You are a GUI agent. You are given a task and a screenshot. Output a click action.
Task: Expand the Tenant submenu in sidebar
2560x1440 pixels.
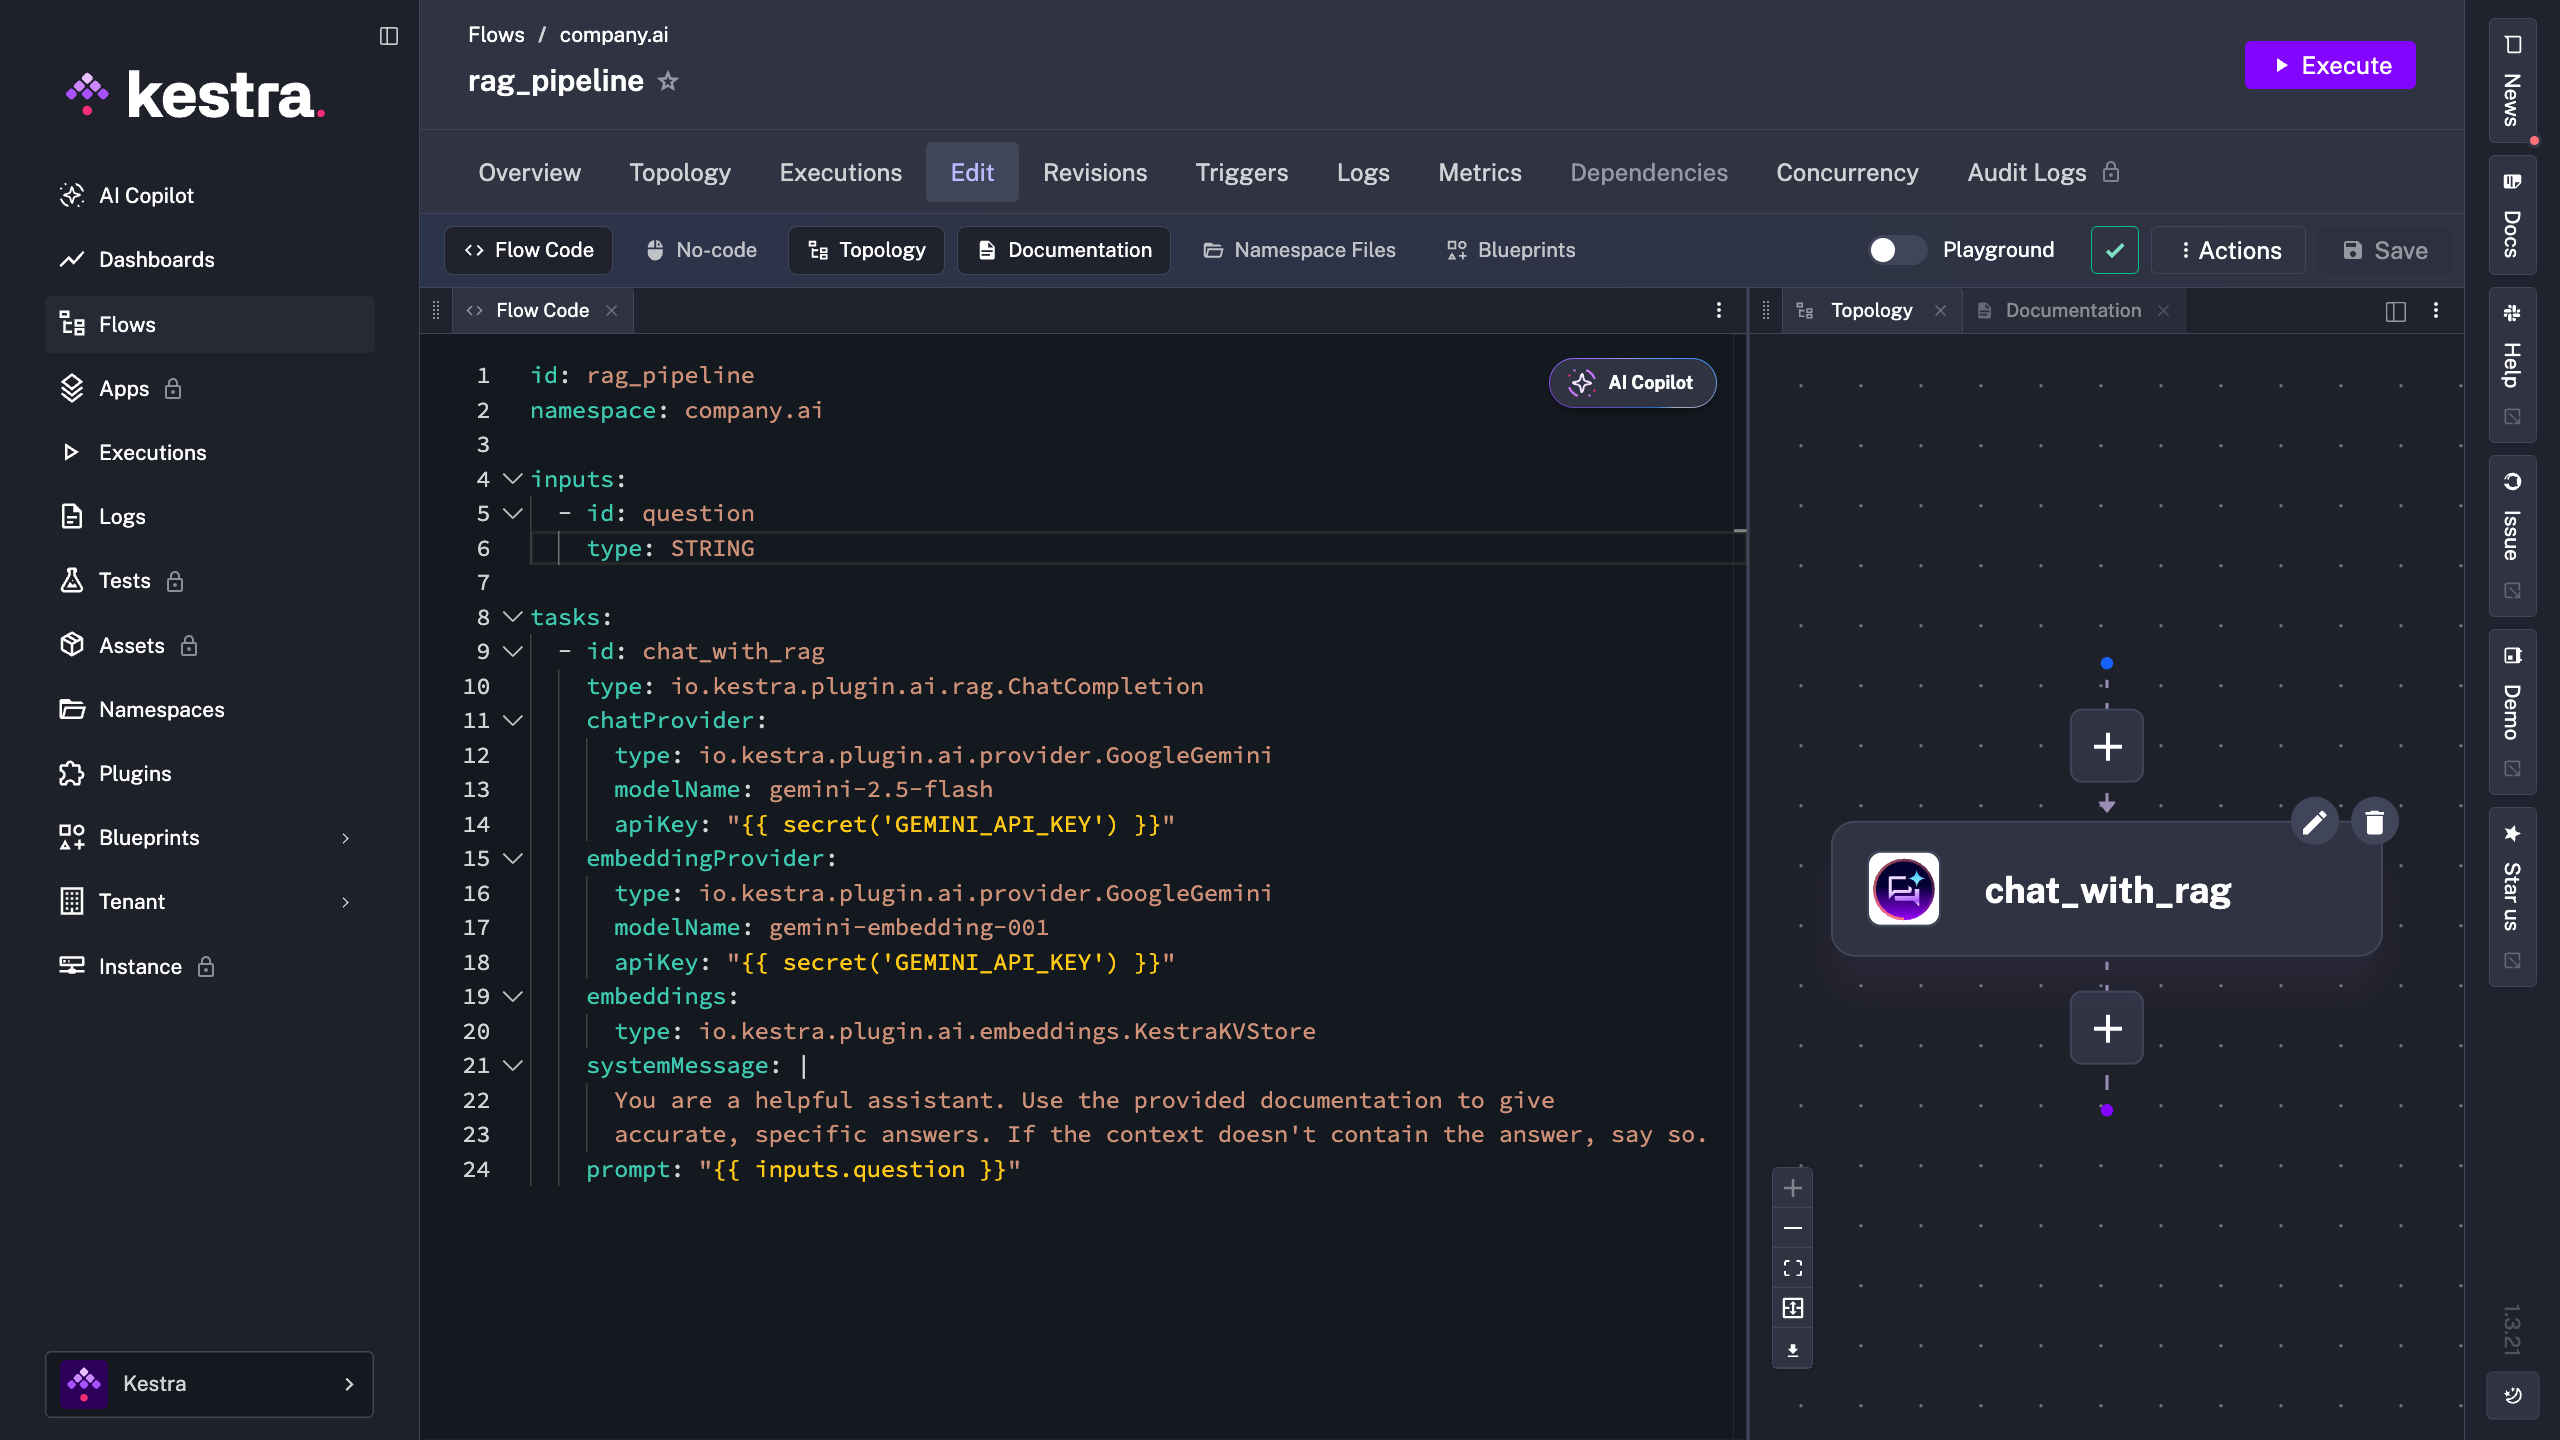tap(346, 902)
